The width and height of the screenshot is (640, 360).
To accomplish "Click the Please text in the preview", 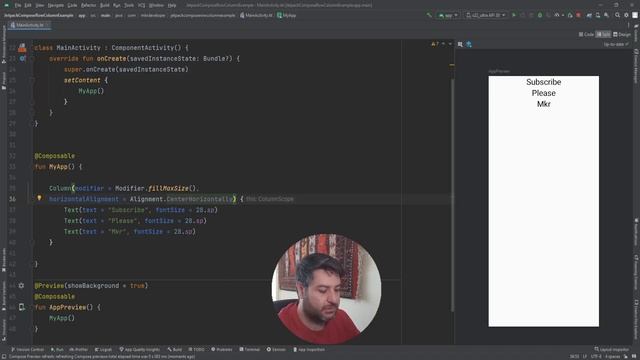I will (x=544, y=93).
